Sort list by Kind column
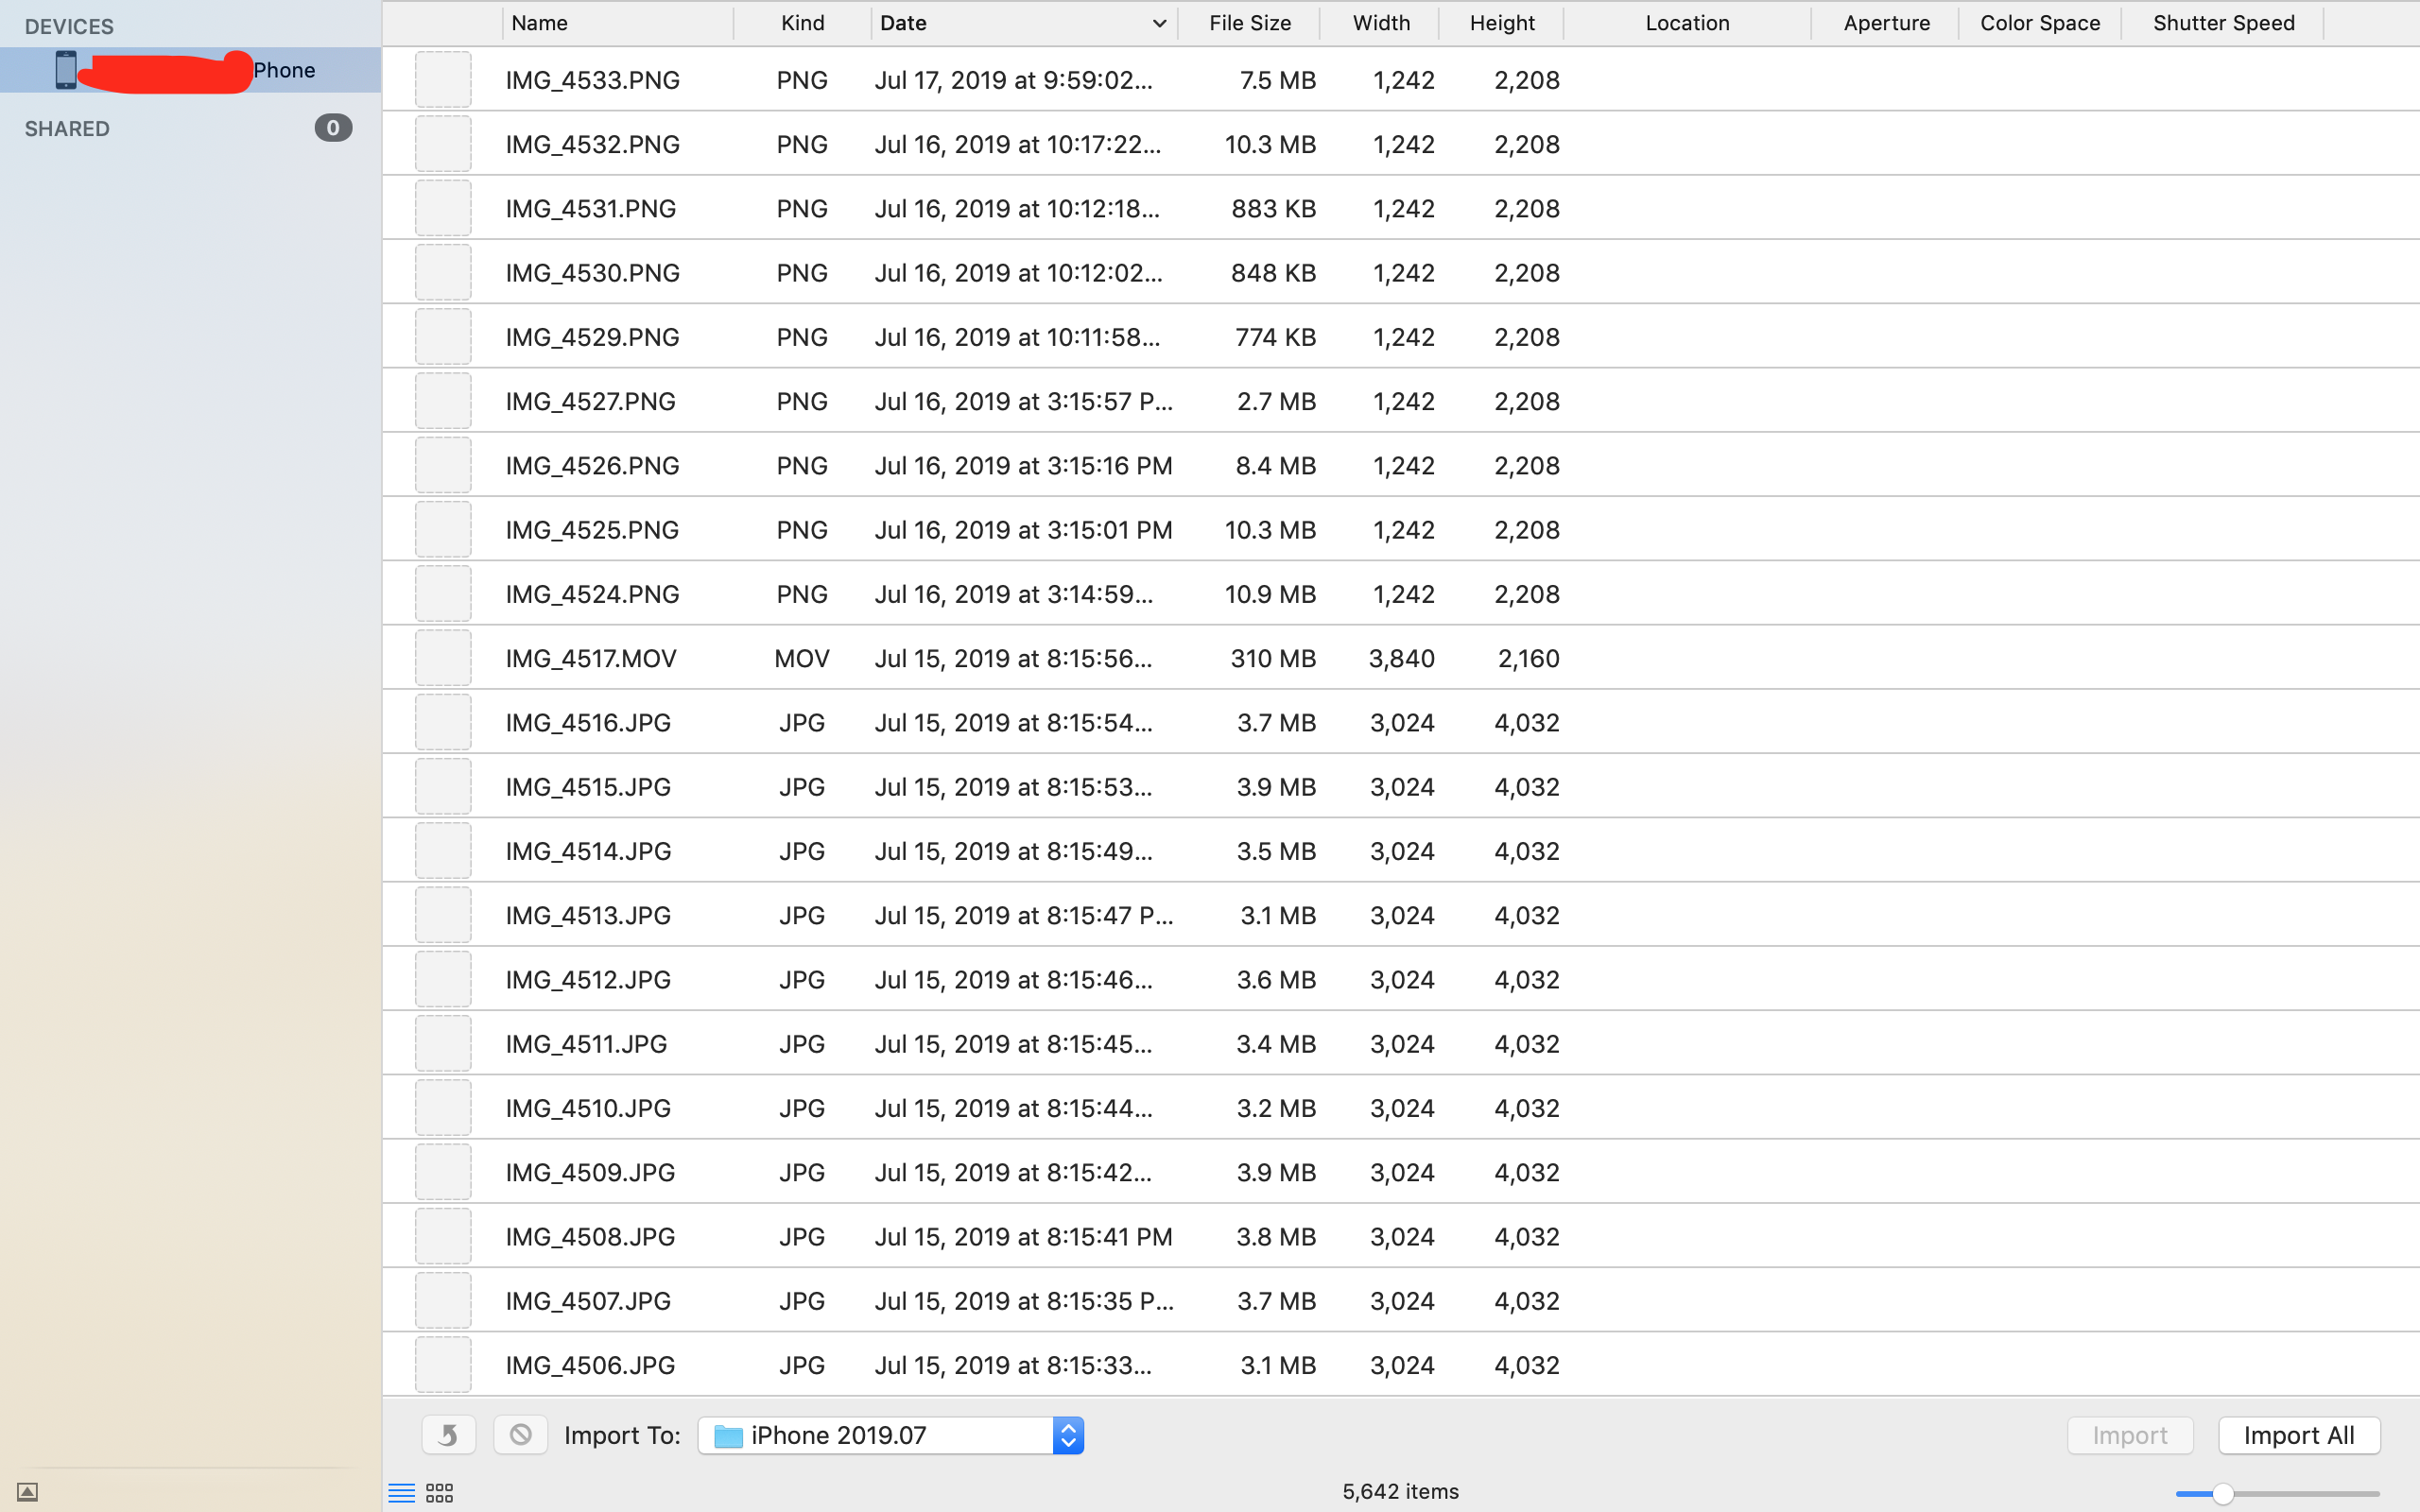 tap(802, 23)
